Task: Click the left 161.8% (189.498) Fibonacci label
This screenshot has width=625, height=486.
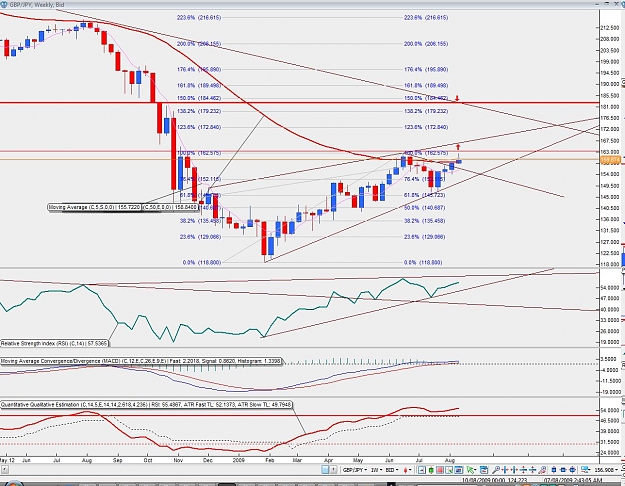Action: 199,85
